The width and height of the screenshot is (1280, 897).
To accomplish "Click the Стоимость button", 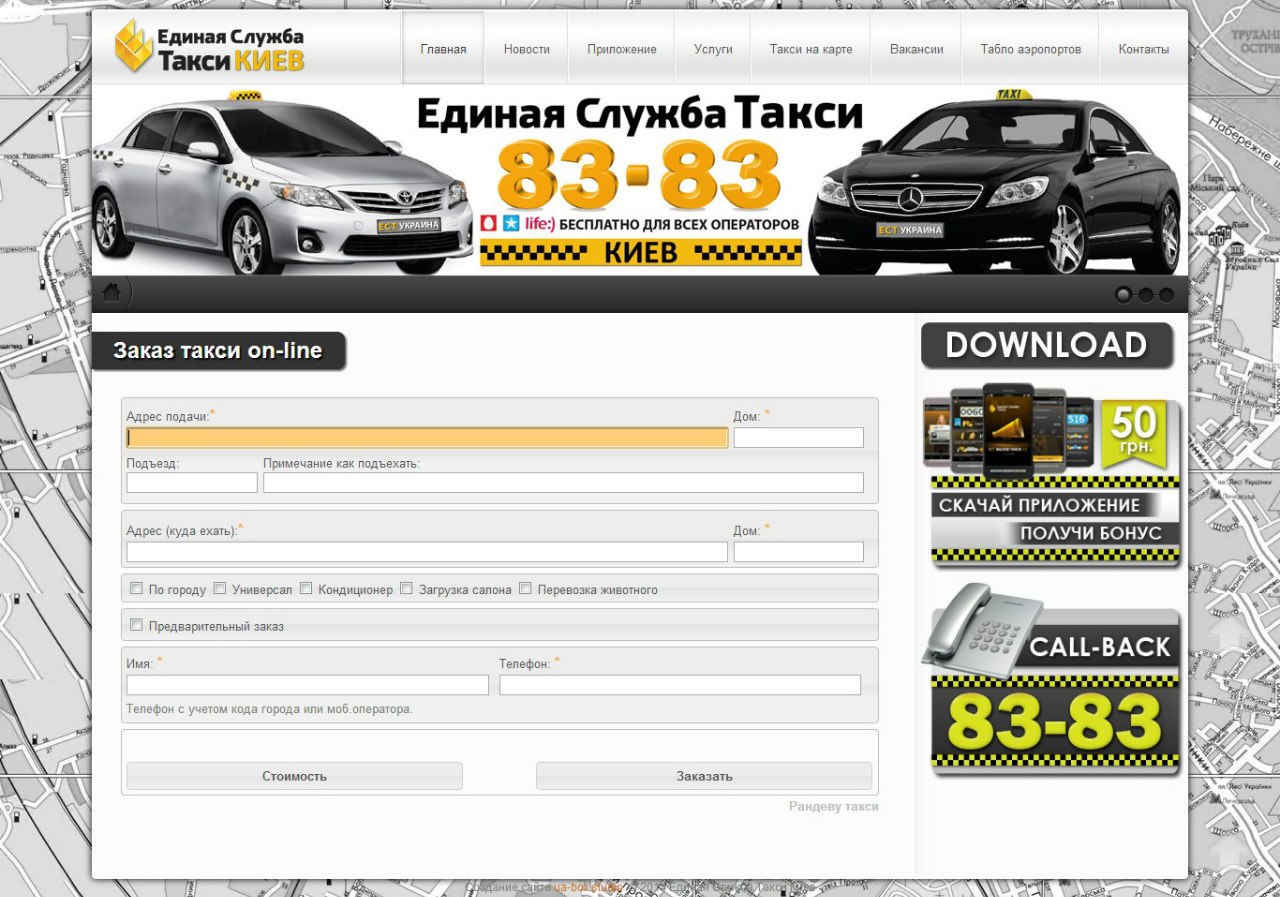I will pos(294,776).
